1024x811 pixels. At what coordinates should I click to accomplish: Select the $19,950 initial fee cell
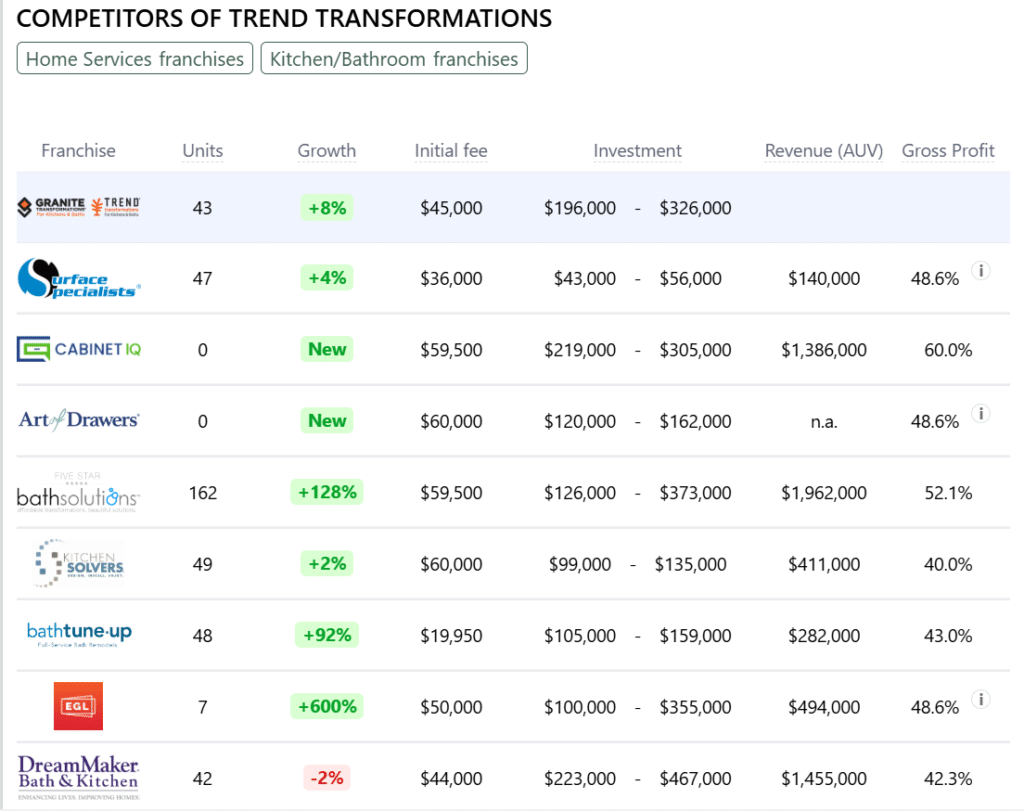pos(451,636)
